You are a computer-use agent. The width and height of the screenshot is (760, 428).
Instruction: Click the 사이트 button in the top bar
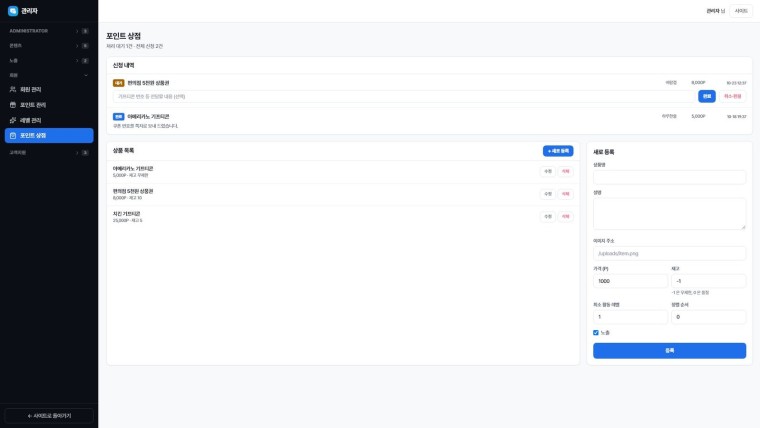(741, 11)
